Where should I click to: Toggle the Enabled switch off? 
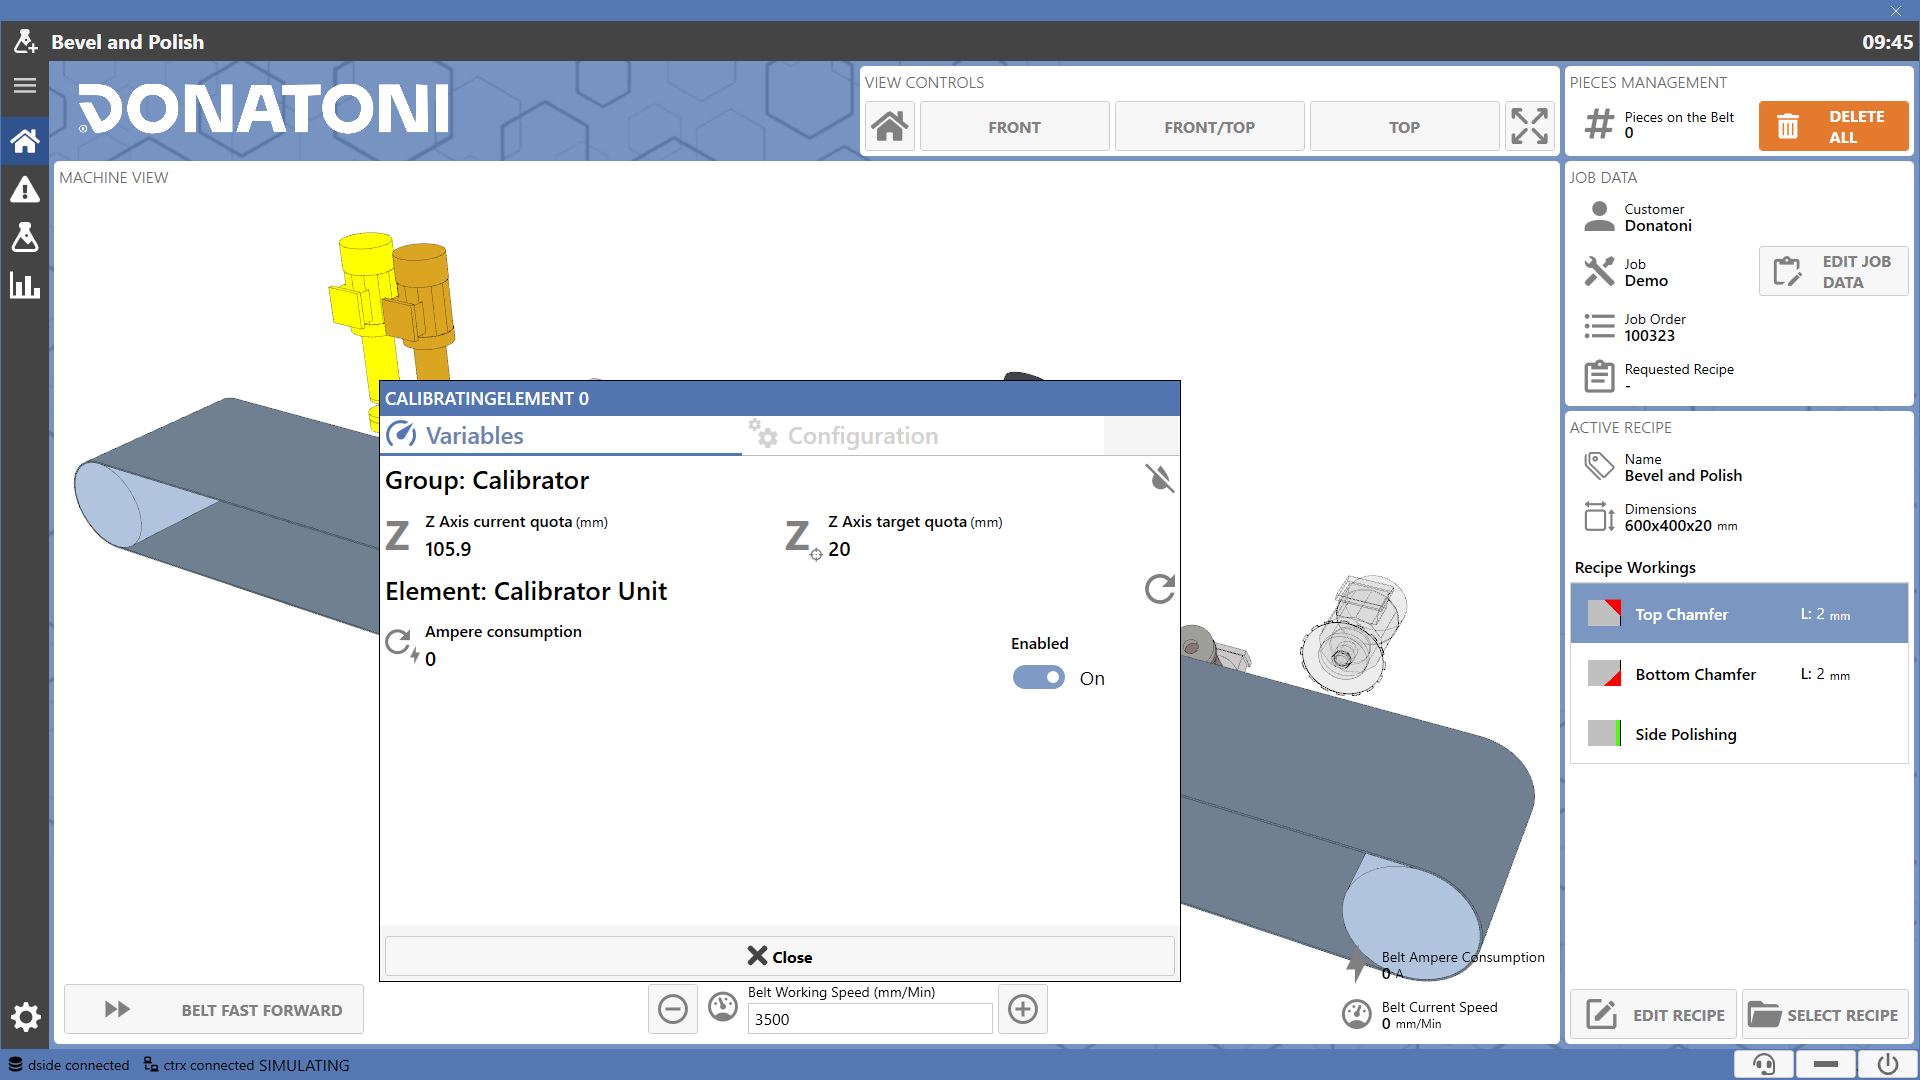pyautogui.click(x=1039, y=678)
